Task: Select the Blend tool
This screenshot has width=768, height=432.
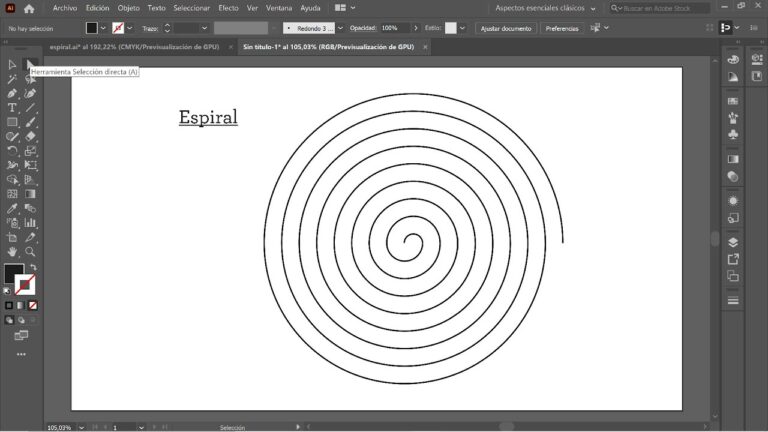Action: pos(30,208)
